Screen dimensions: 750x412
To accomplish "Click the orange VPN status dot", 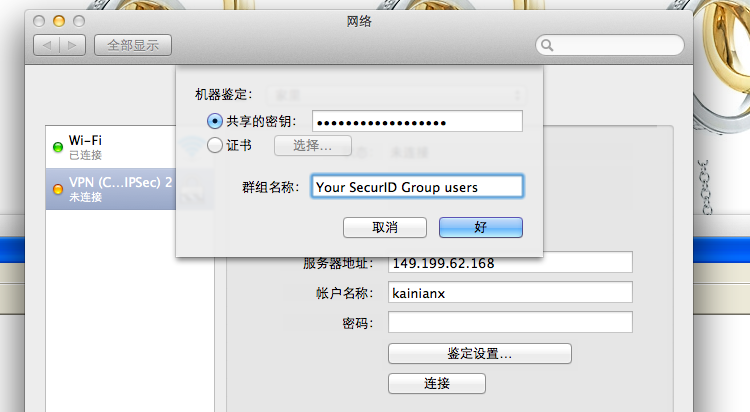I will (58, 189).
